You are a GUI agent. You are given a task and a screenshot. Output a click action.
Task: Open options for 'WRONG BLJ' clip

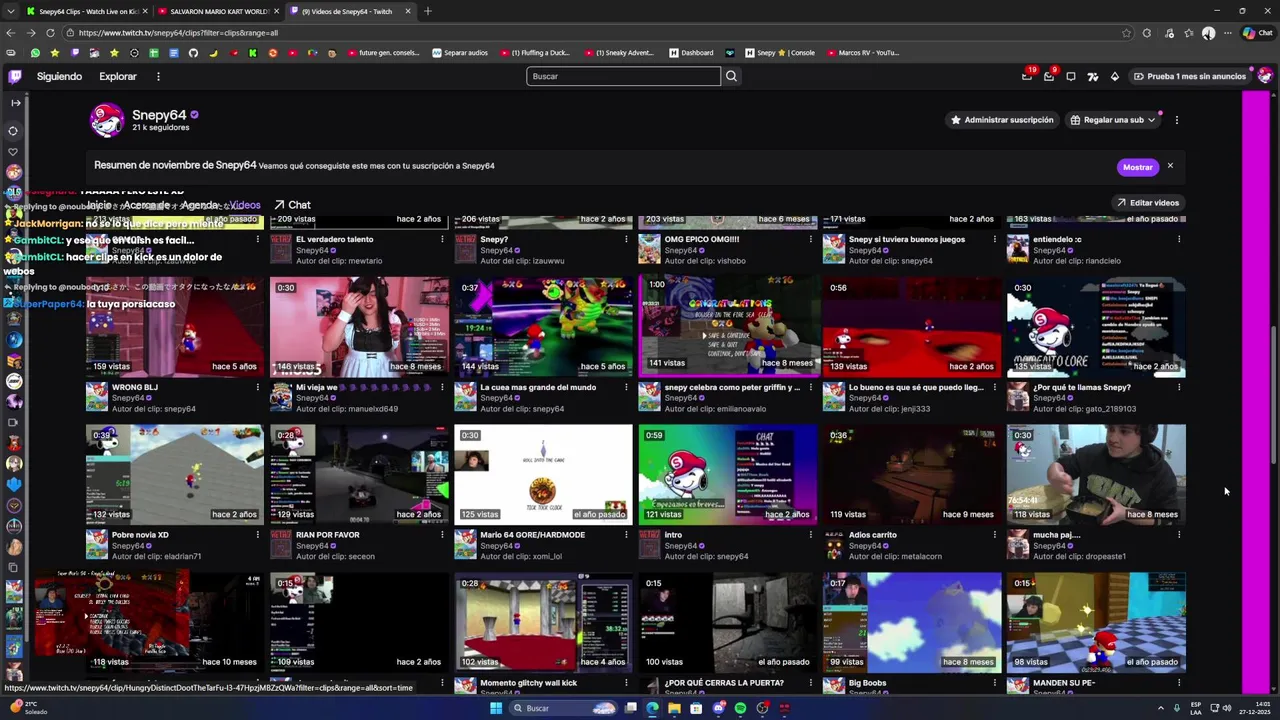[258, 387]
